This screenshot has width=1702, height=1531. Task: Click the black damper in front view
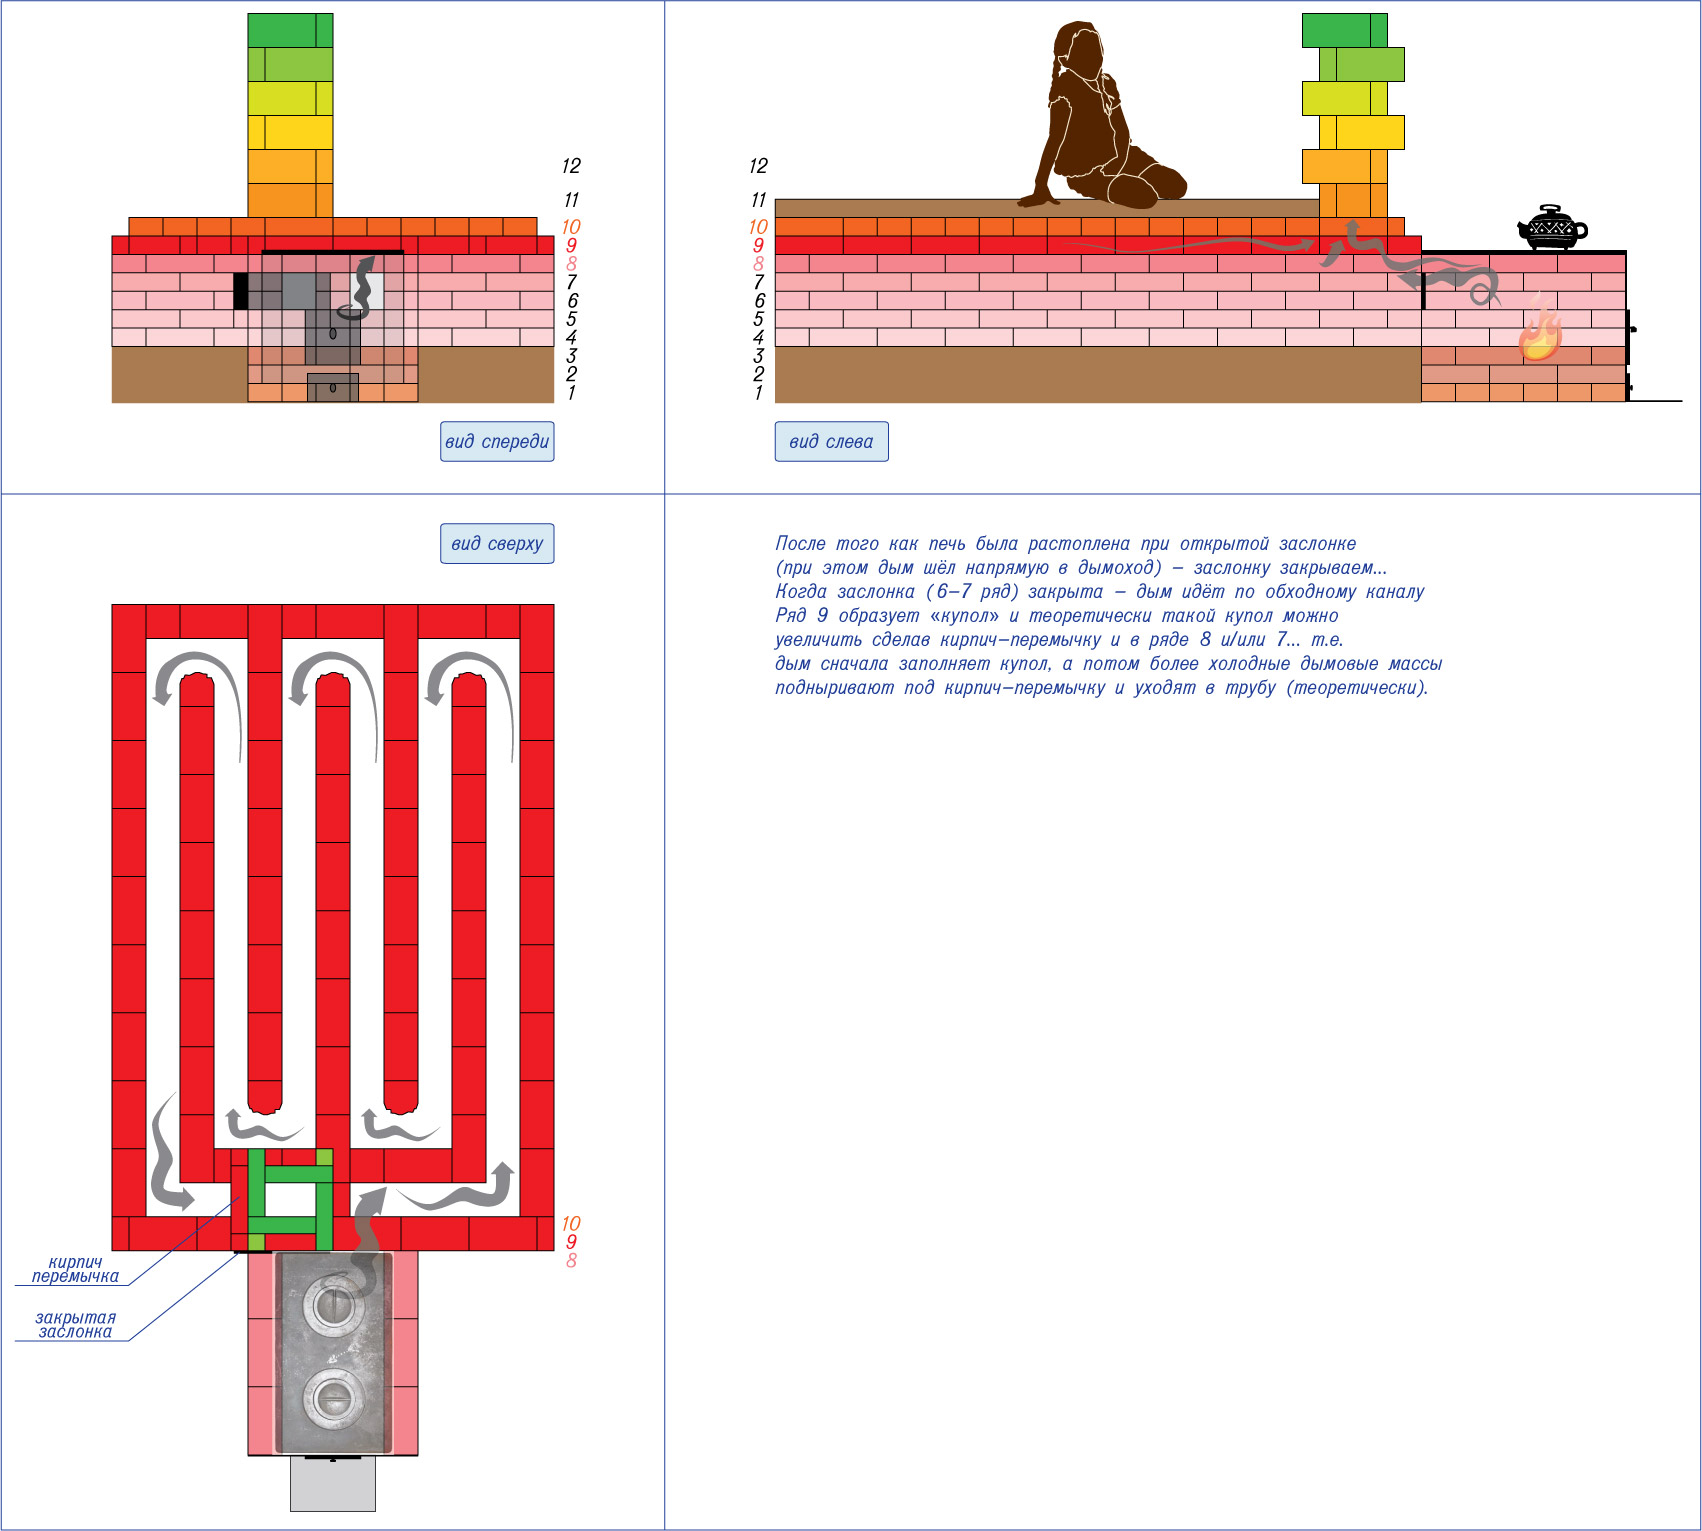[240, 290]
